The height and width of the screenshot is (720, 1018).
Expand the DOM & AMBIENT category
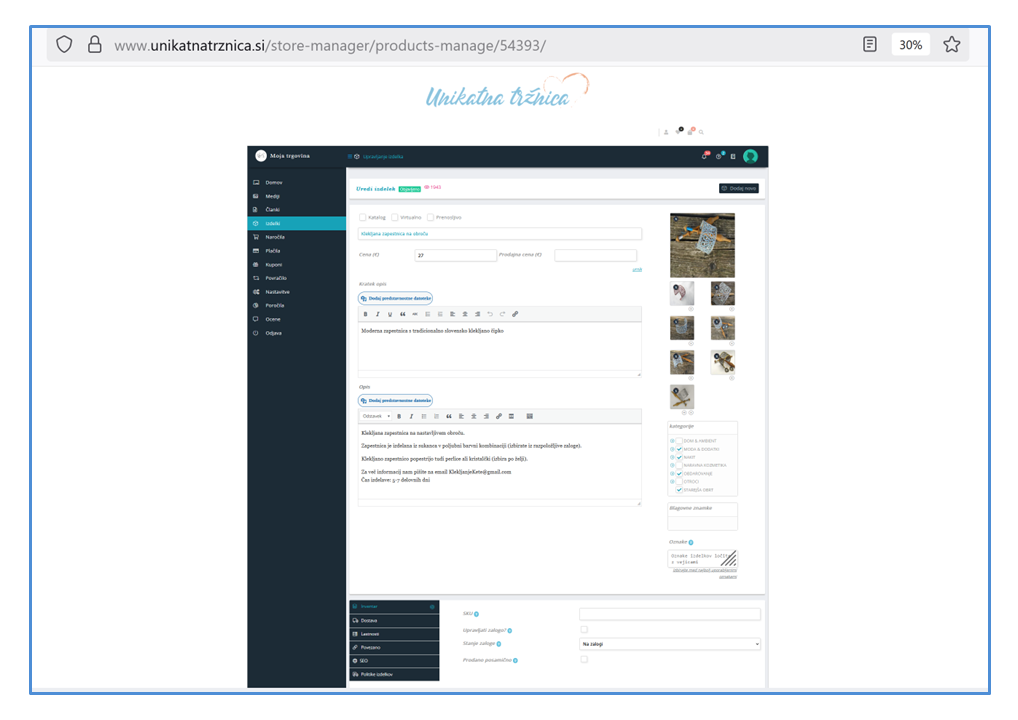click(x=672, y=440)
